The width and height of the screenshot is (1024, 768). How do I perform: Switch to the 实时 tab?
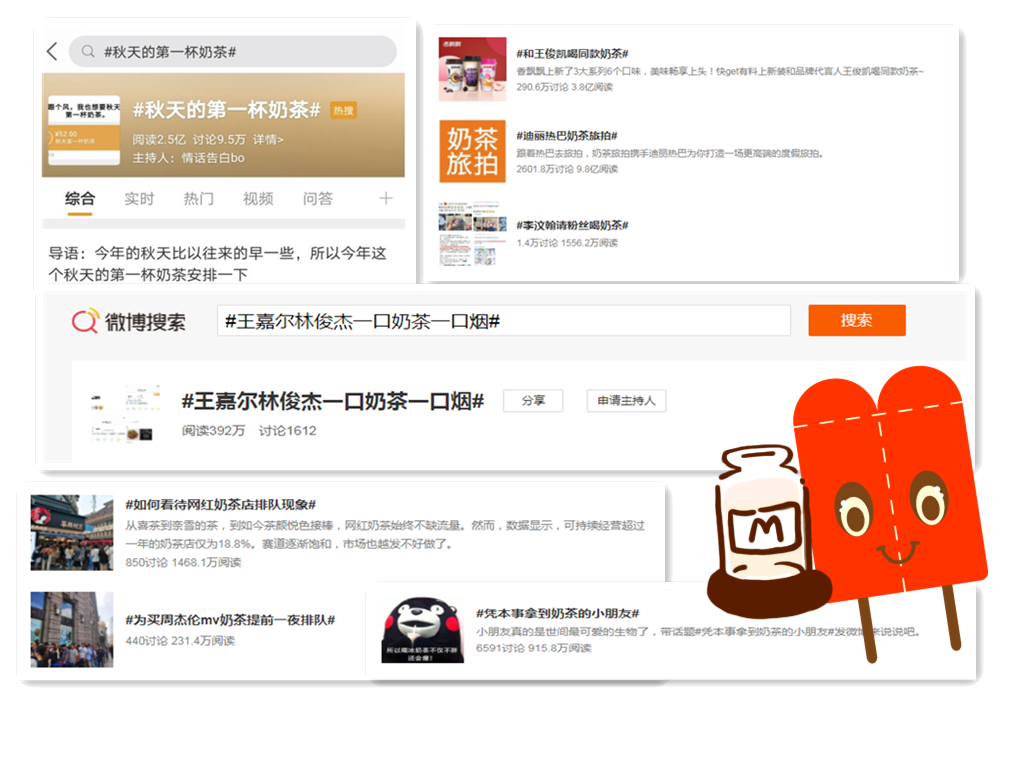point(139,199)
